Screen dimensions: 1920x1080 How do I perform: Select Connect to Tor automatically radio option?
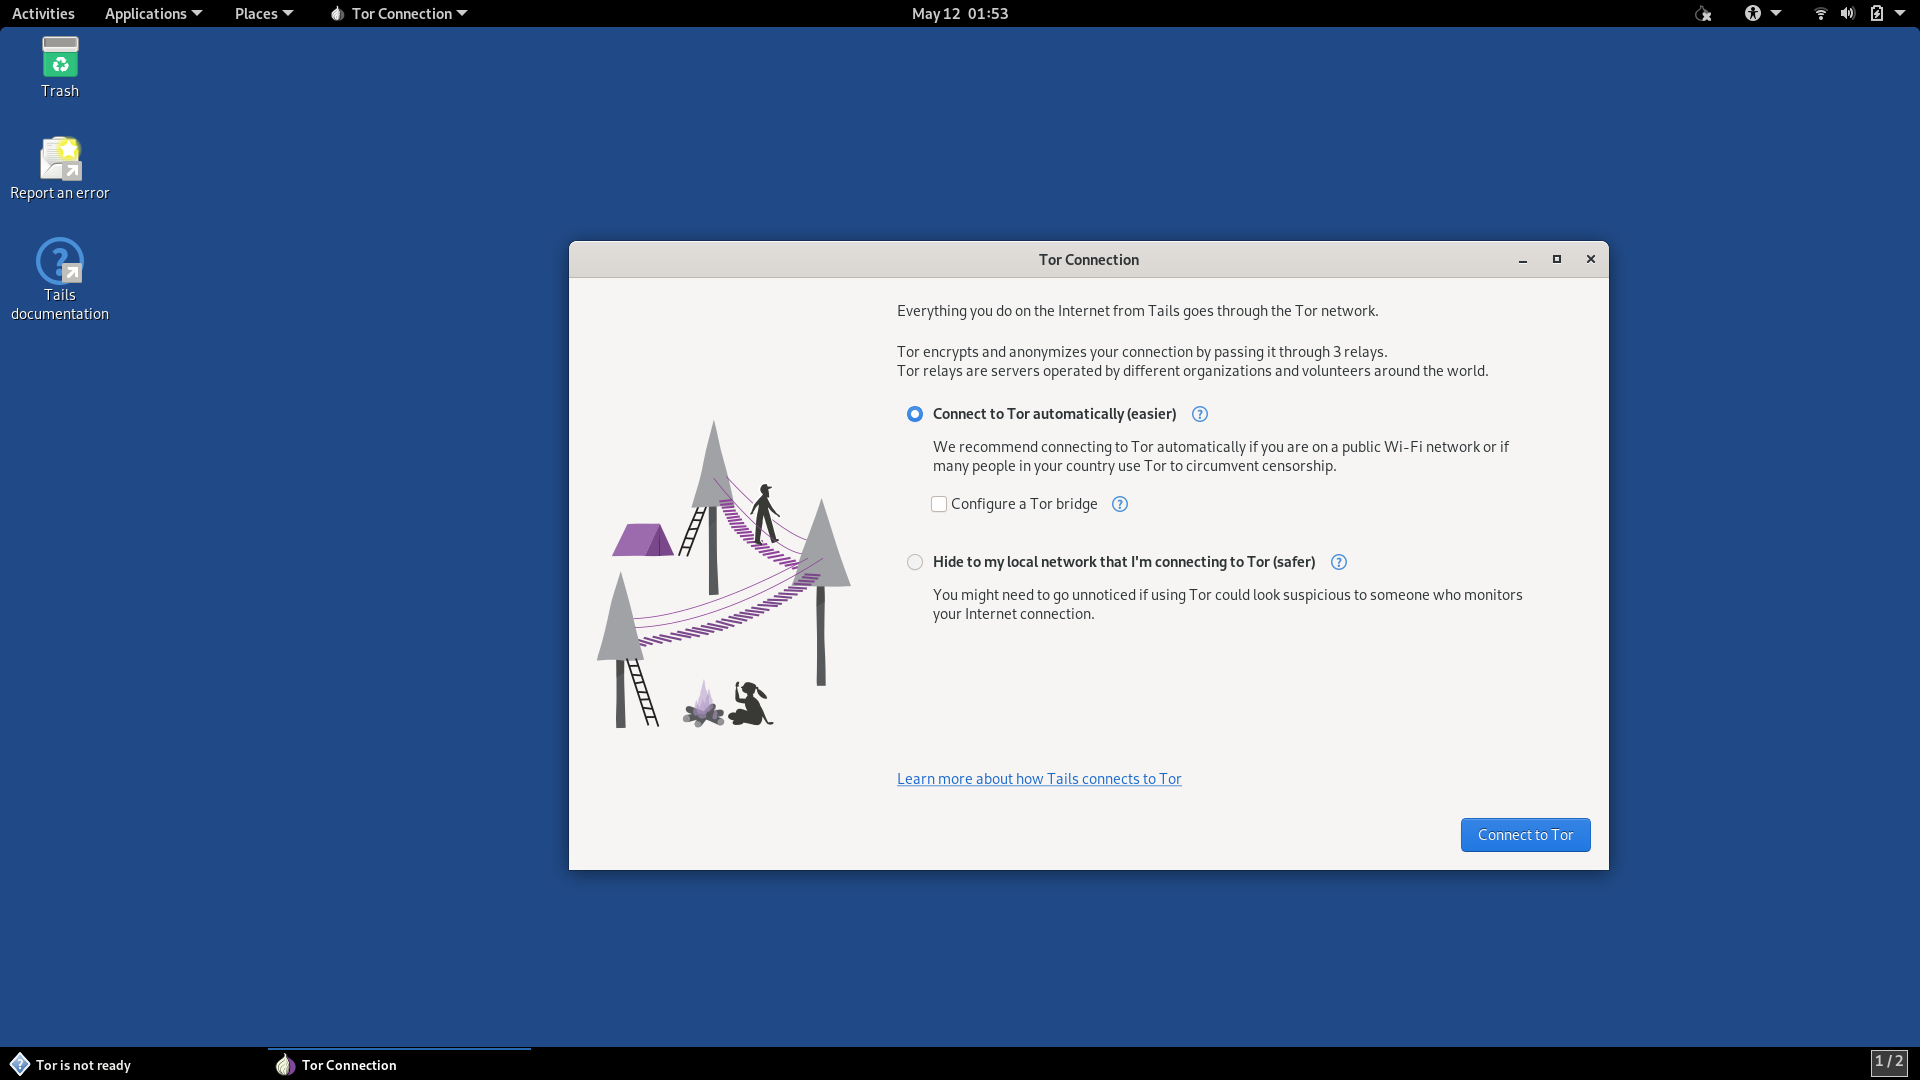pos(915,414)
